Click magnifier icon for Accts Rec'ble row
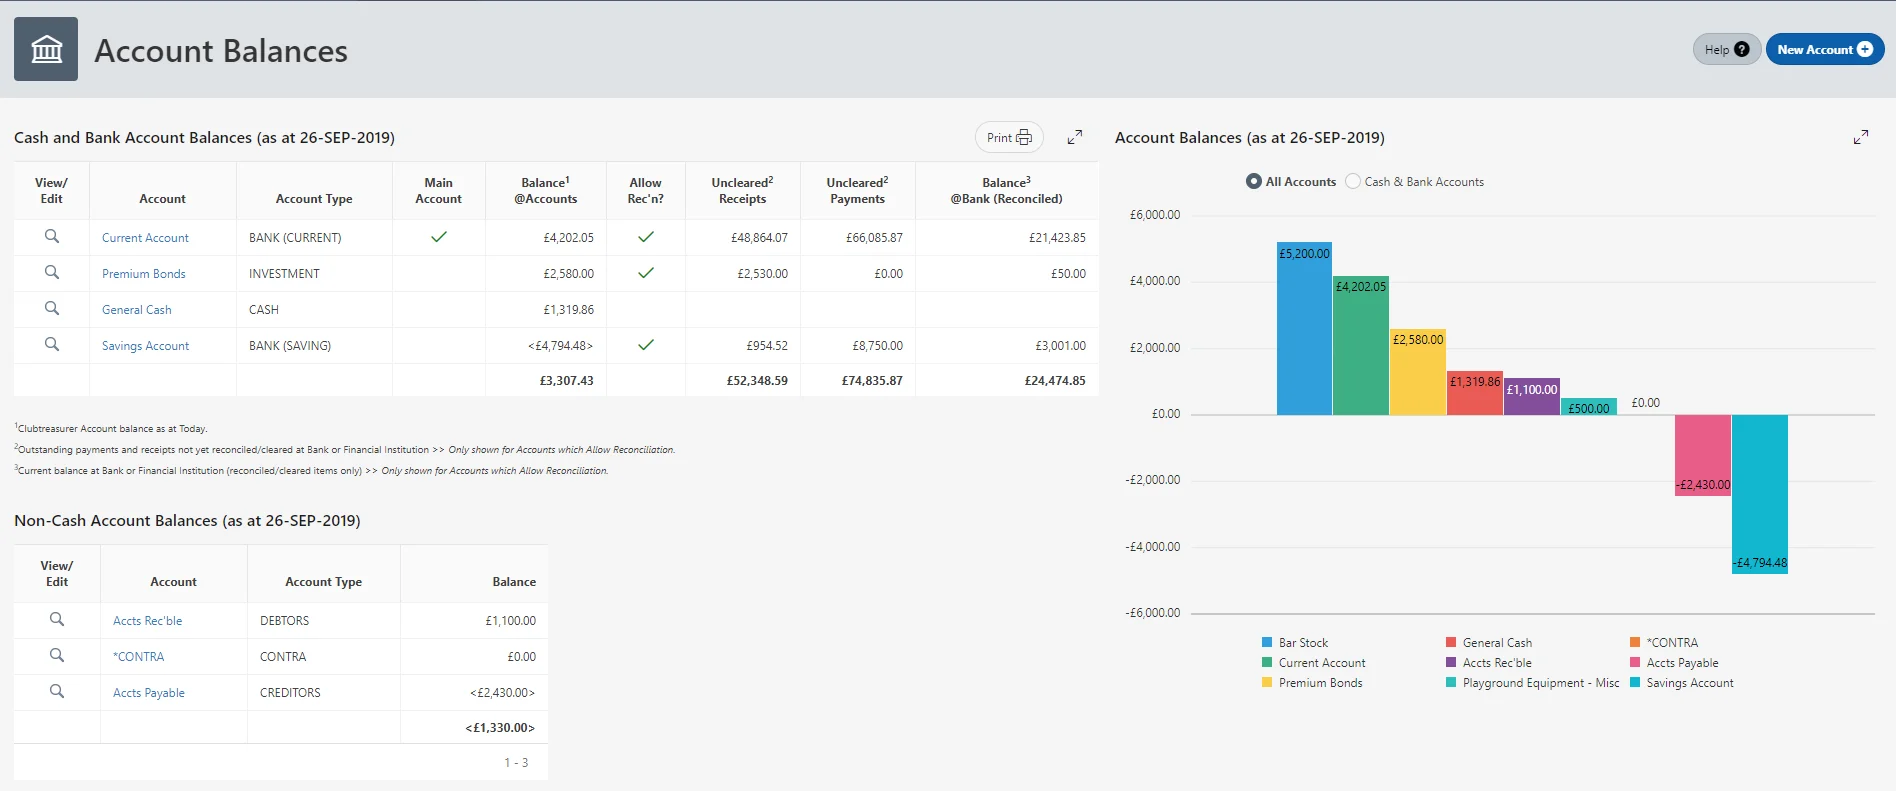1896x791 pixels. click(57, 620)
